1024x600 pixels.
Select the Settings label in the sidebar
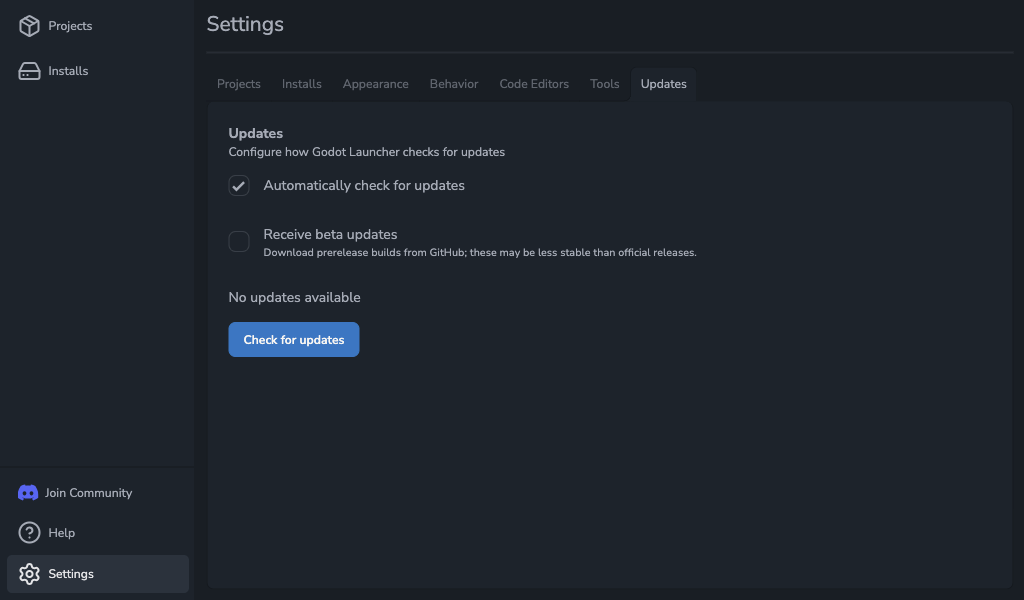click(71, 574)
